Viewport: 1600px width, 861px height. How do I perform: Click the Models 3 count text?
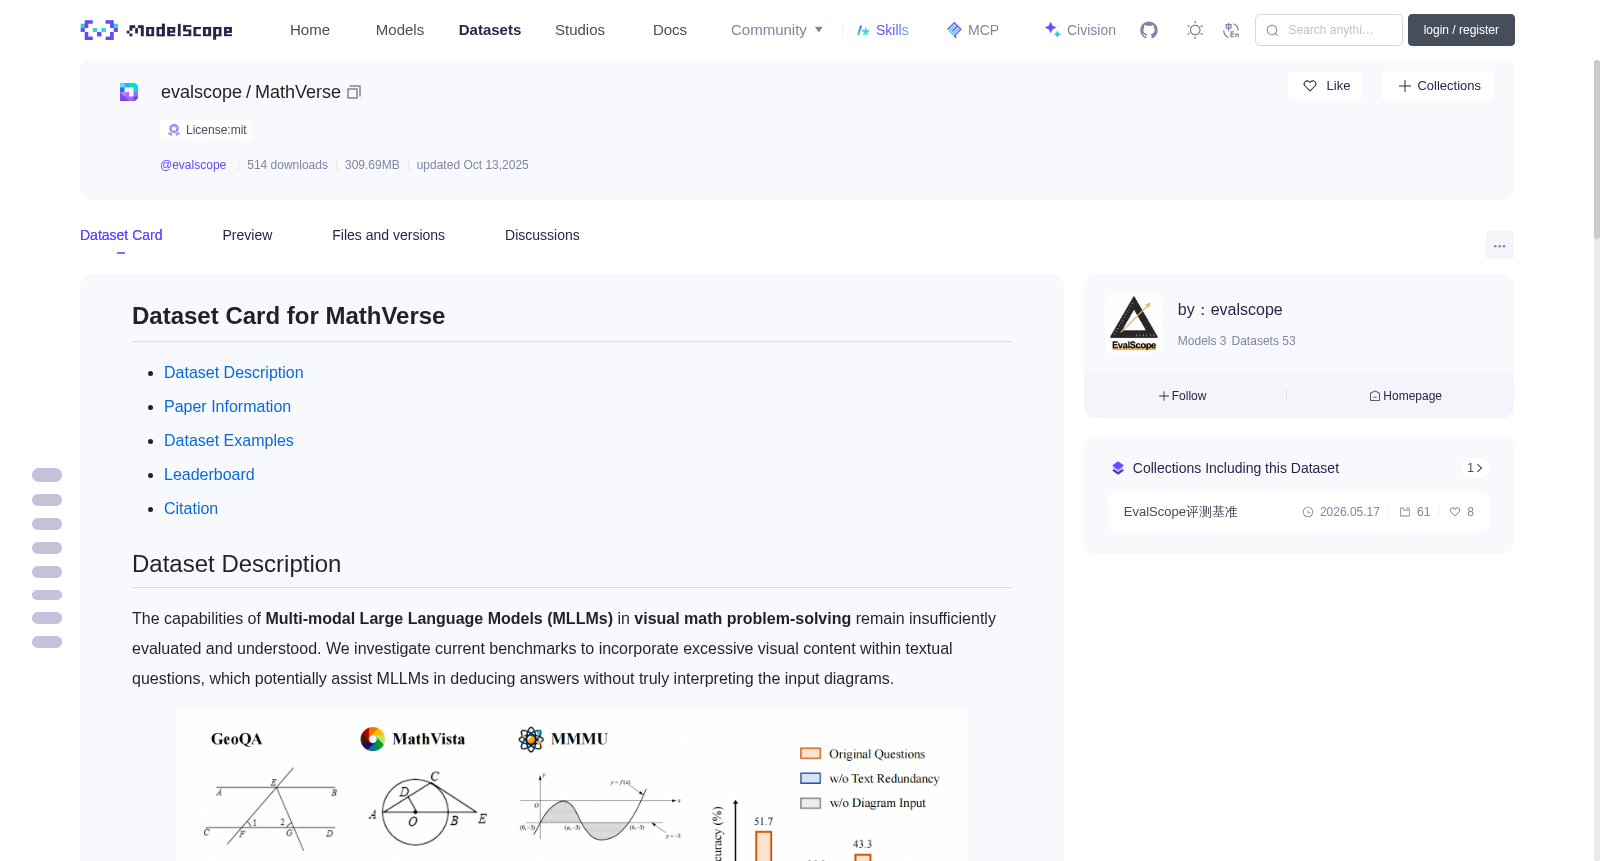[x=1202, y=341]
